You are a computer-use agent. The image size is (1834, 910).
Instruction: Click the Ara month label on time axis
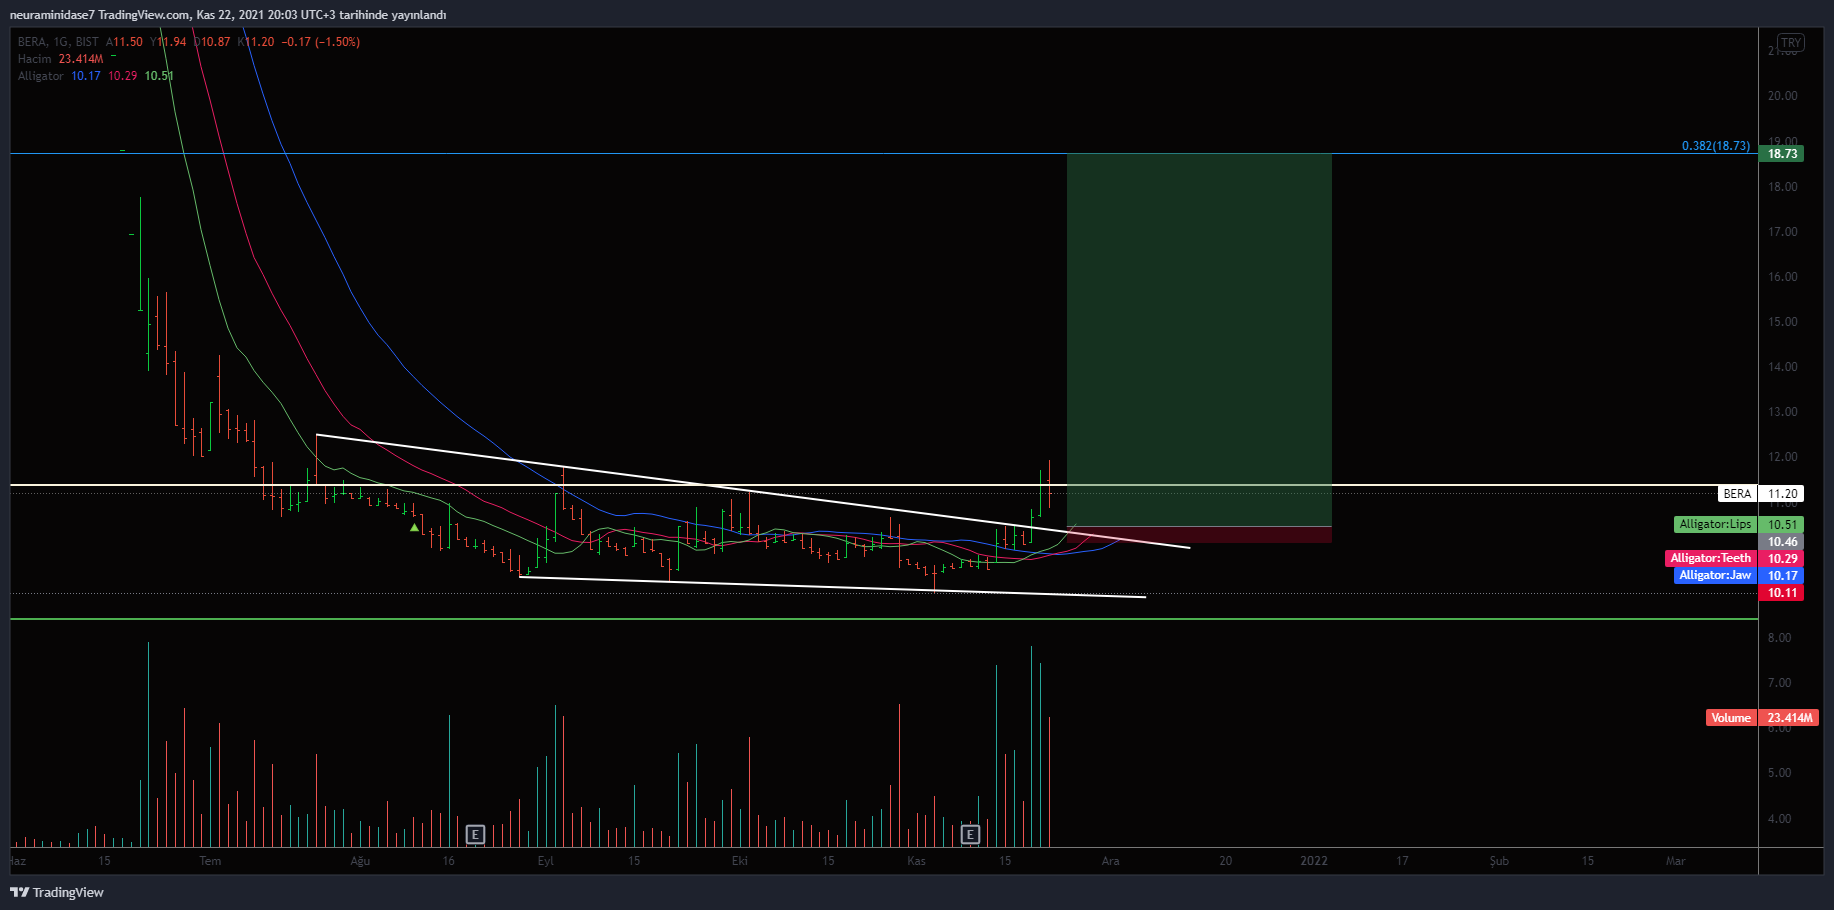pyautogui.click(x=1110, y=861)
